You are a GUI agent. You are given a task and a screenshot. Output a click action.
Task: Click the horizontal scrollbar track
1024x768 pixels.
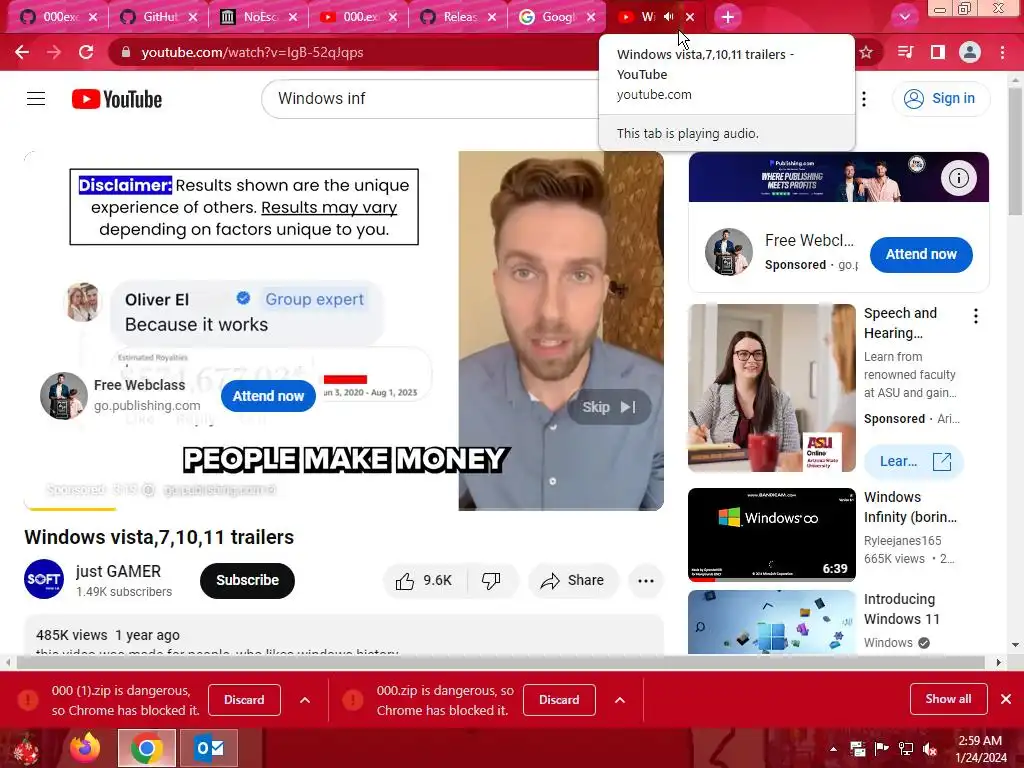pos(501,662)
